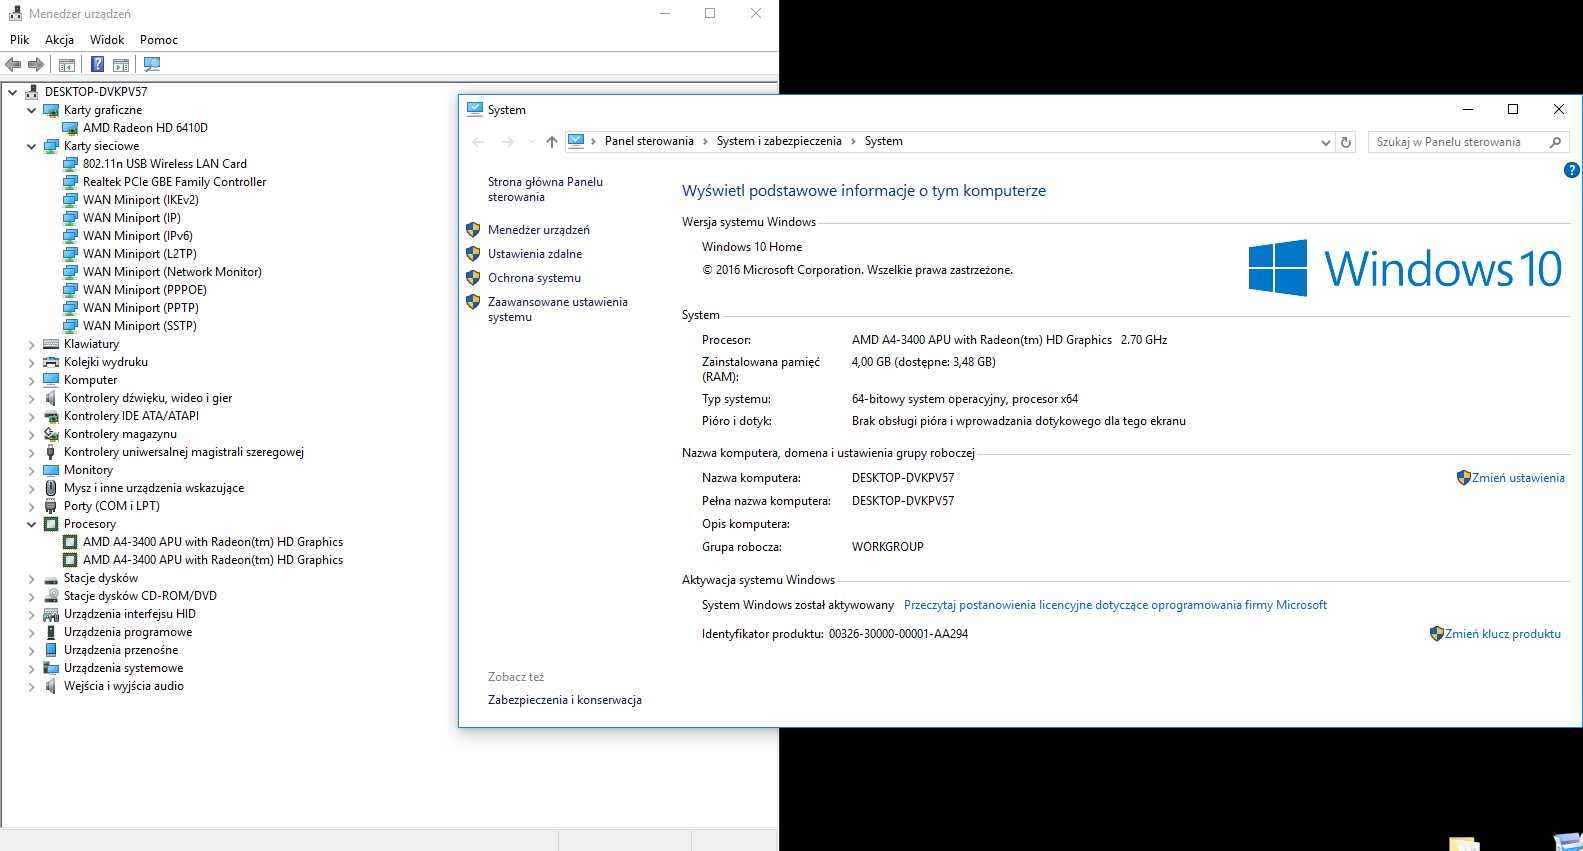Select Kontrolery dźwięku, wideo i gier category
The width and height of the screenshot is (1583, 851).
(148, 398)
